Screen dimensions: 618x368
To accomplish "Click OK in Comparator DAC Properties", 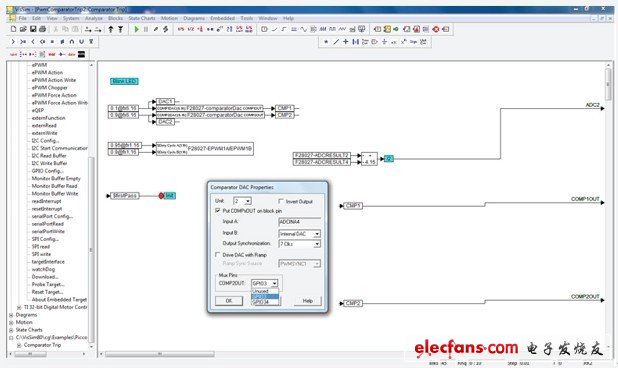I will [x=229, y=301].
